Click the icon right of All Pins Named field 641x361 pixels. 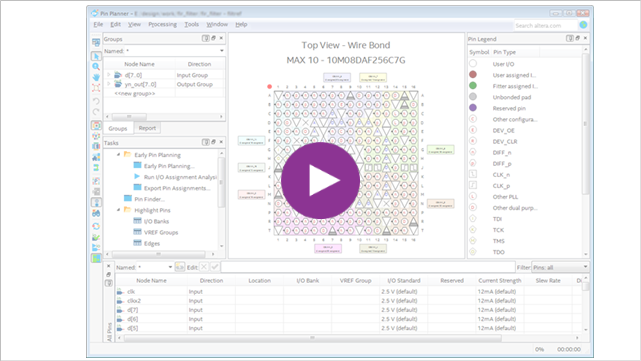point(180,267)
